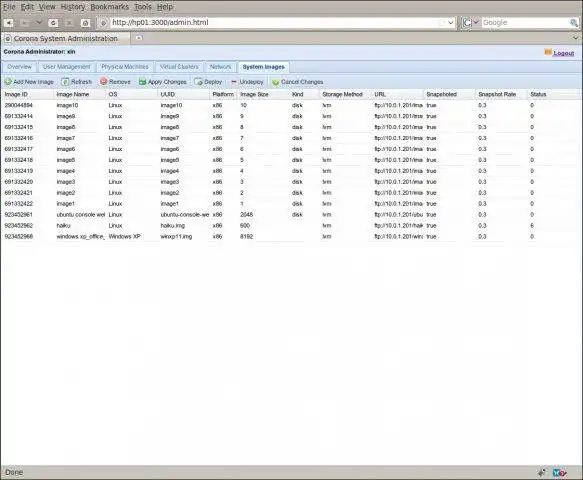583x480 pixels.
Task: Open the History menu
Action: click(73, 7)
